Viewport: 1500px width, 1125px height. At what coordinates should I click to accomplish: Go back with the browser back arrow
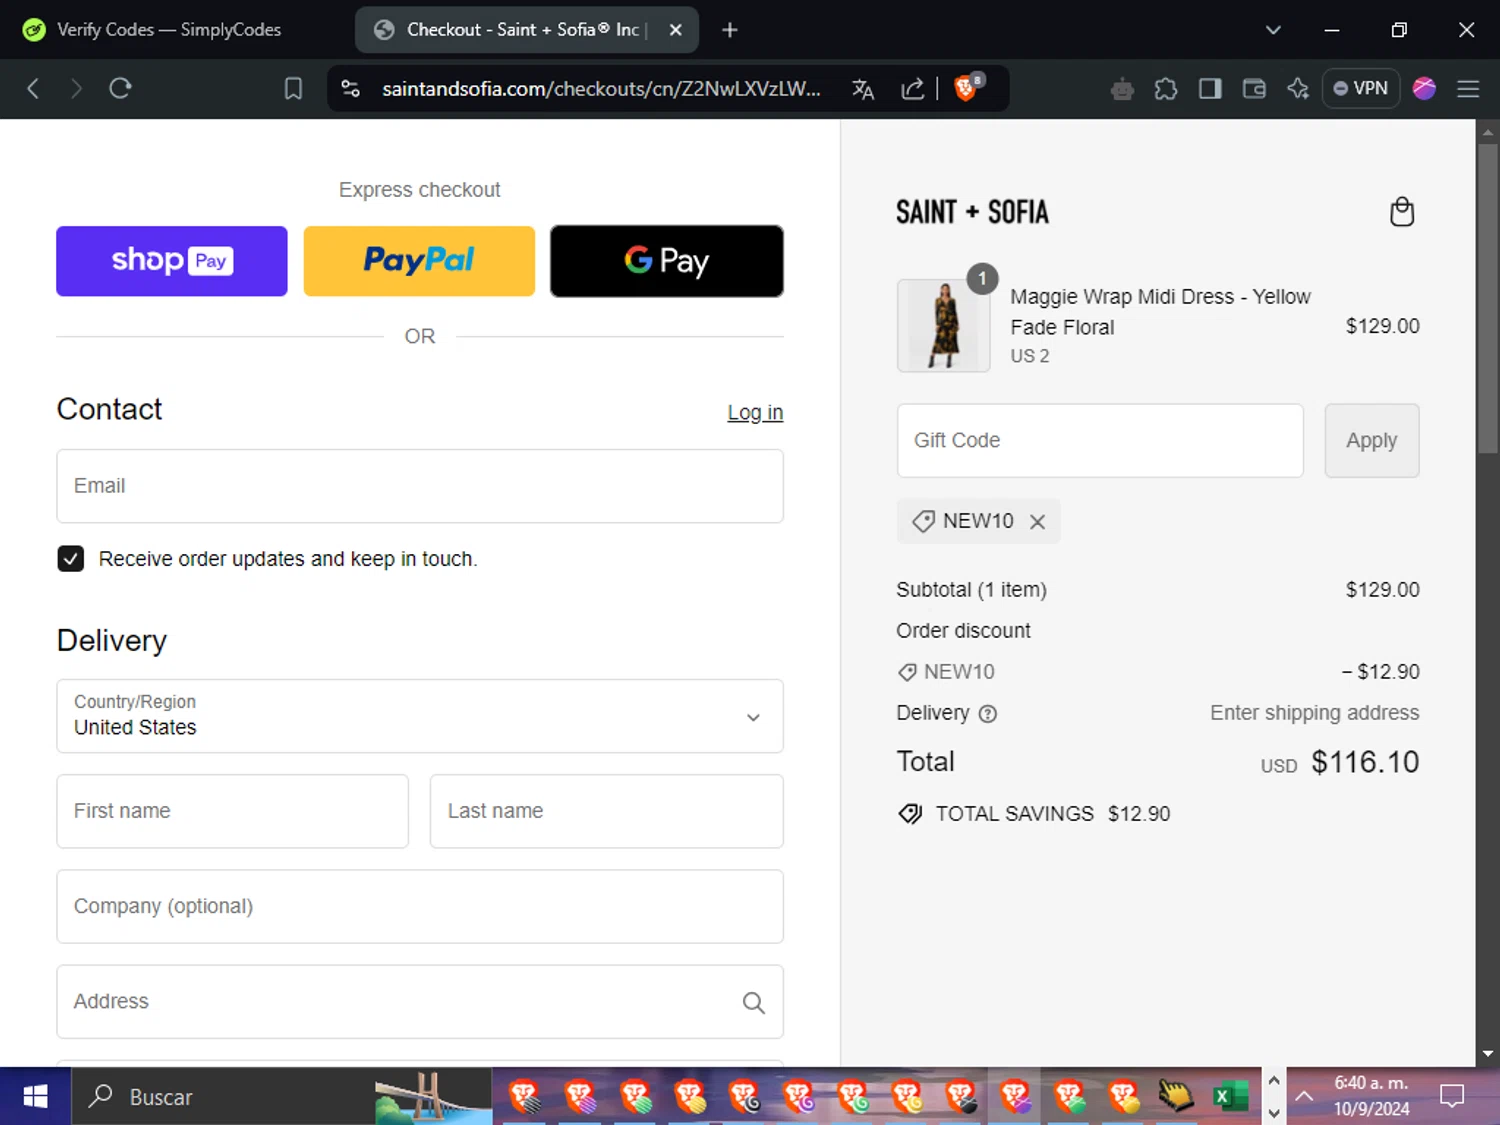[33, 89]
